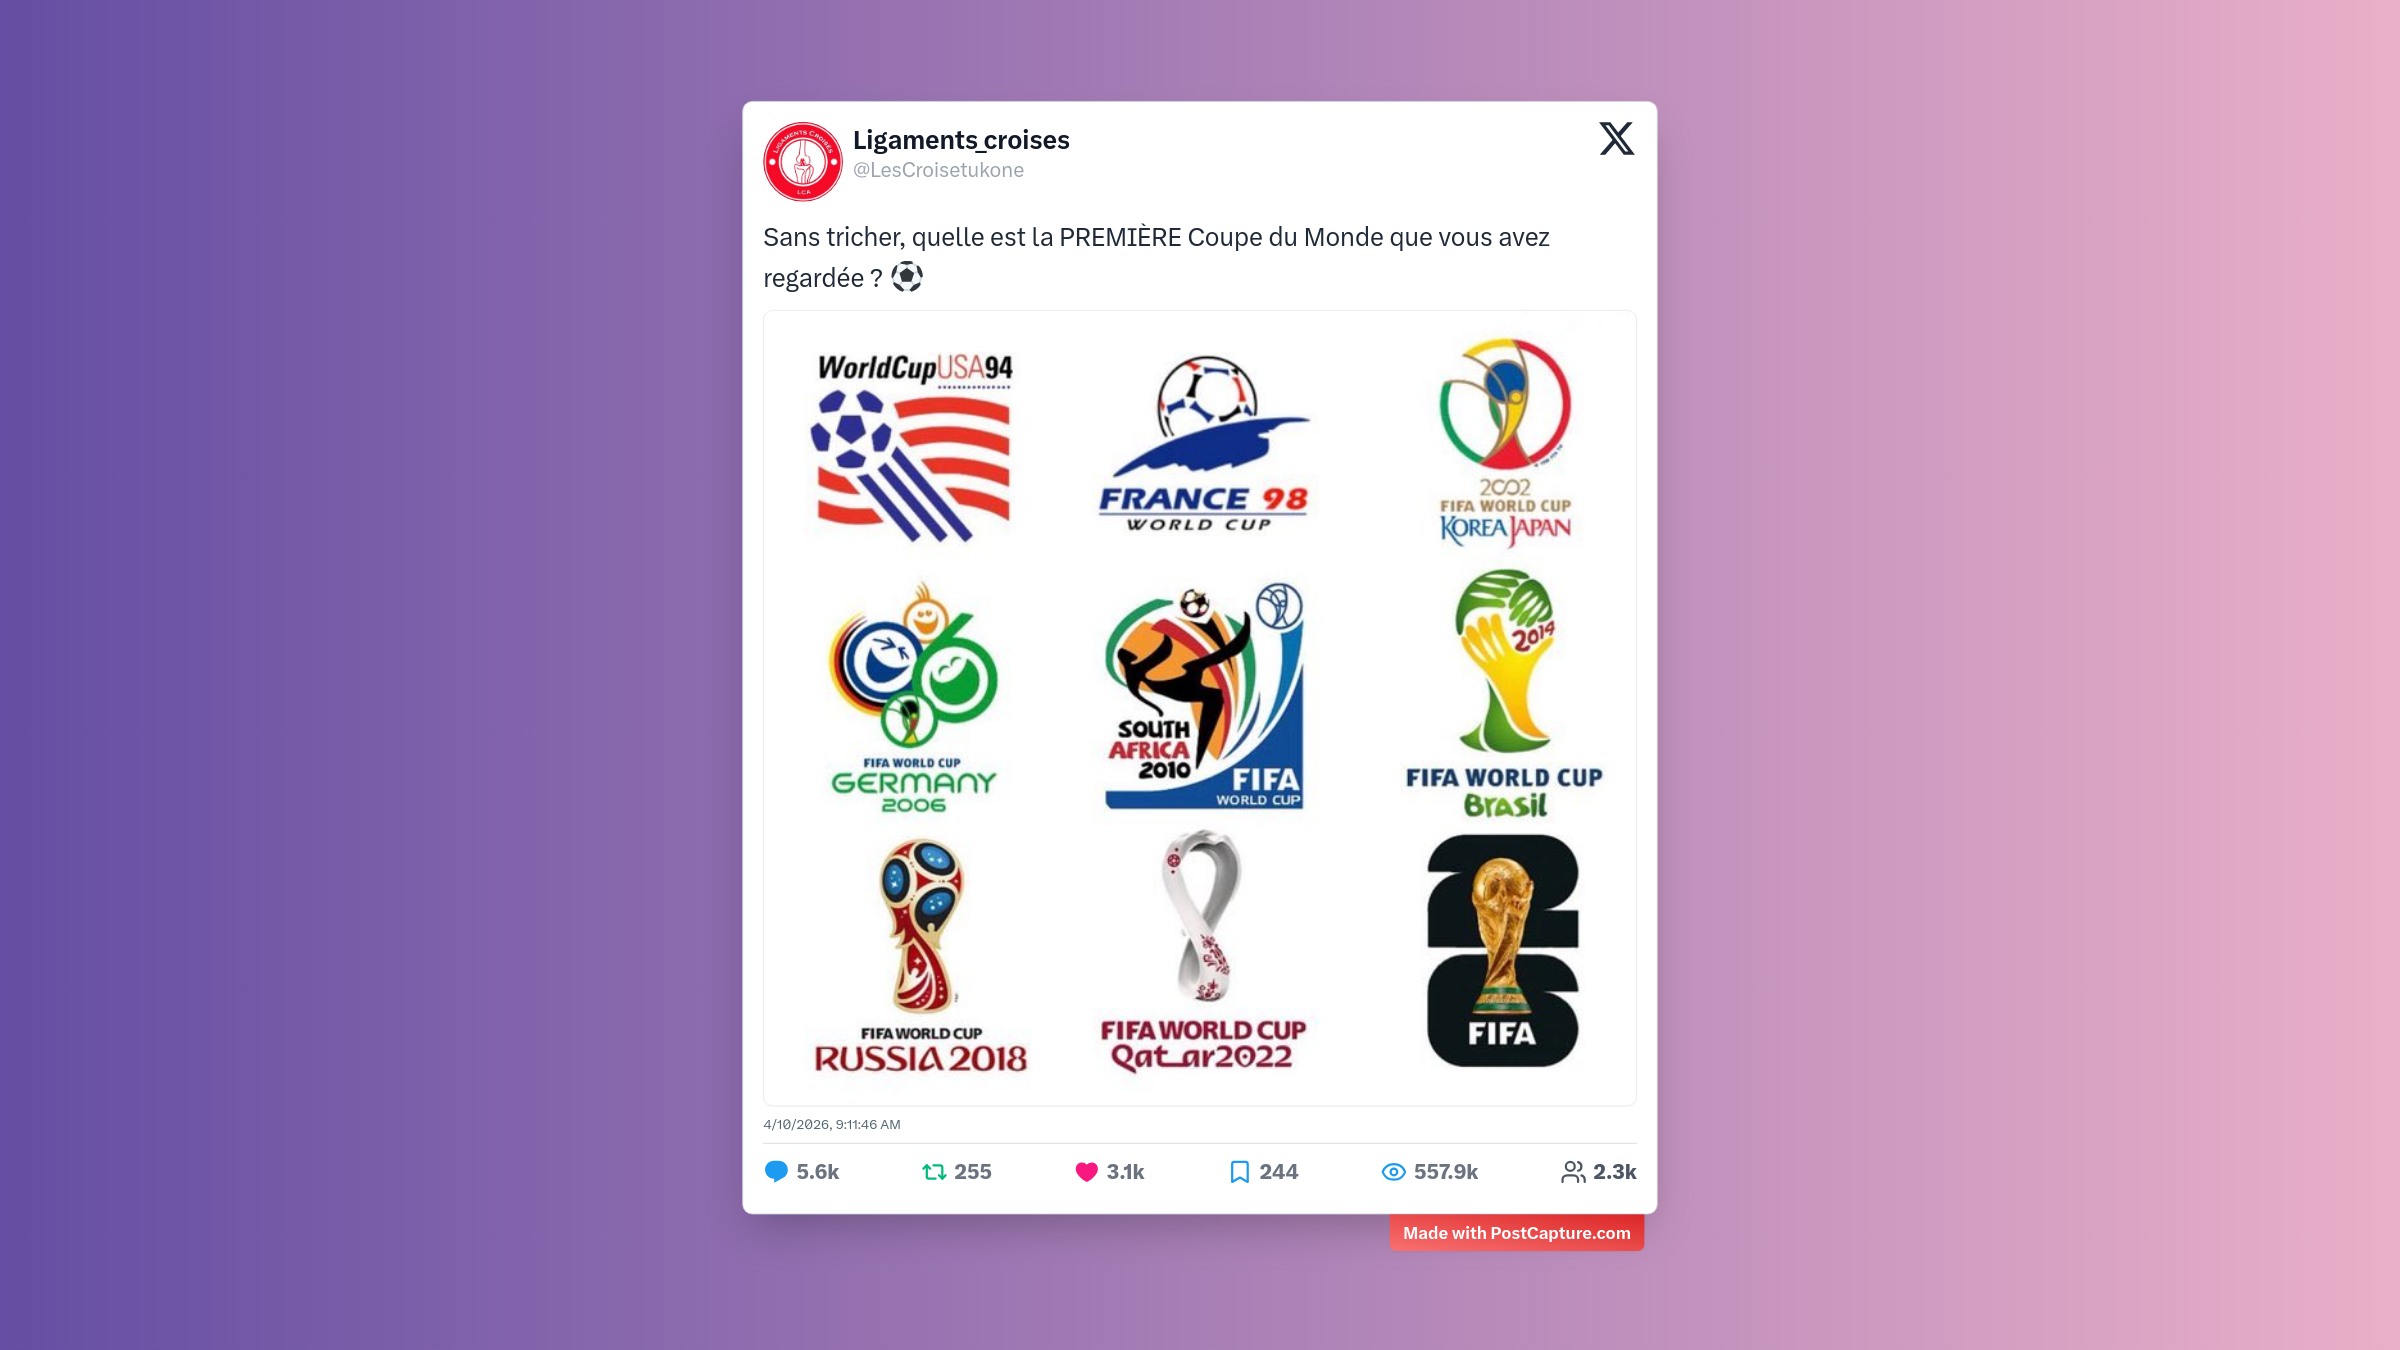Select the Qatar 2022 logo
The width and height of the screenshot is (2400, 1350).
click(x=1204, y=951)
